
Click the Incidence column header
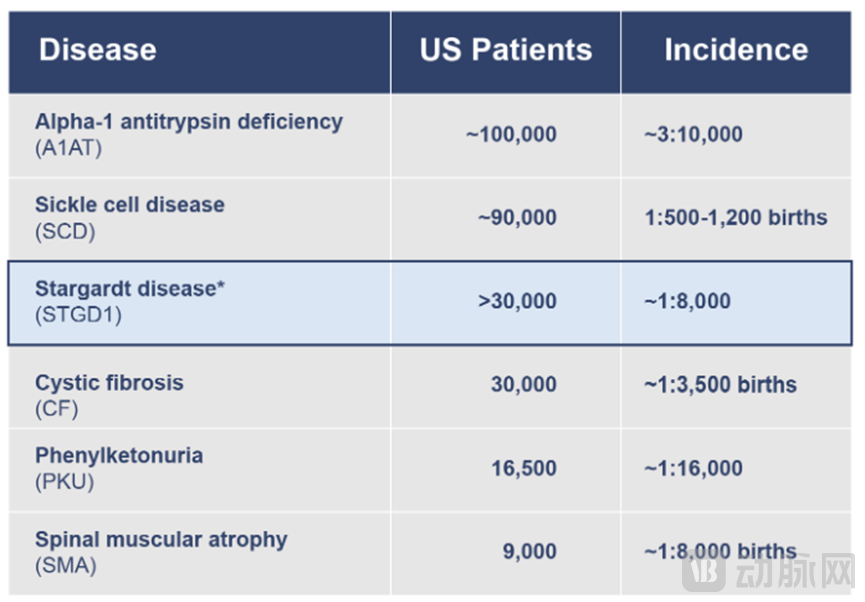[736, 50]
